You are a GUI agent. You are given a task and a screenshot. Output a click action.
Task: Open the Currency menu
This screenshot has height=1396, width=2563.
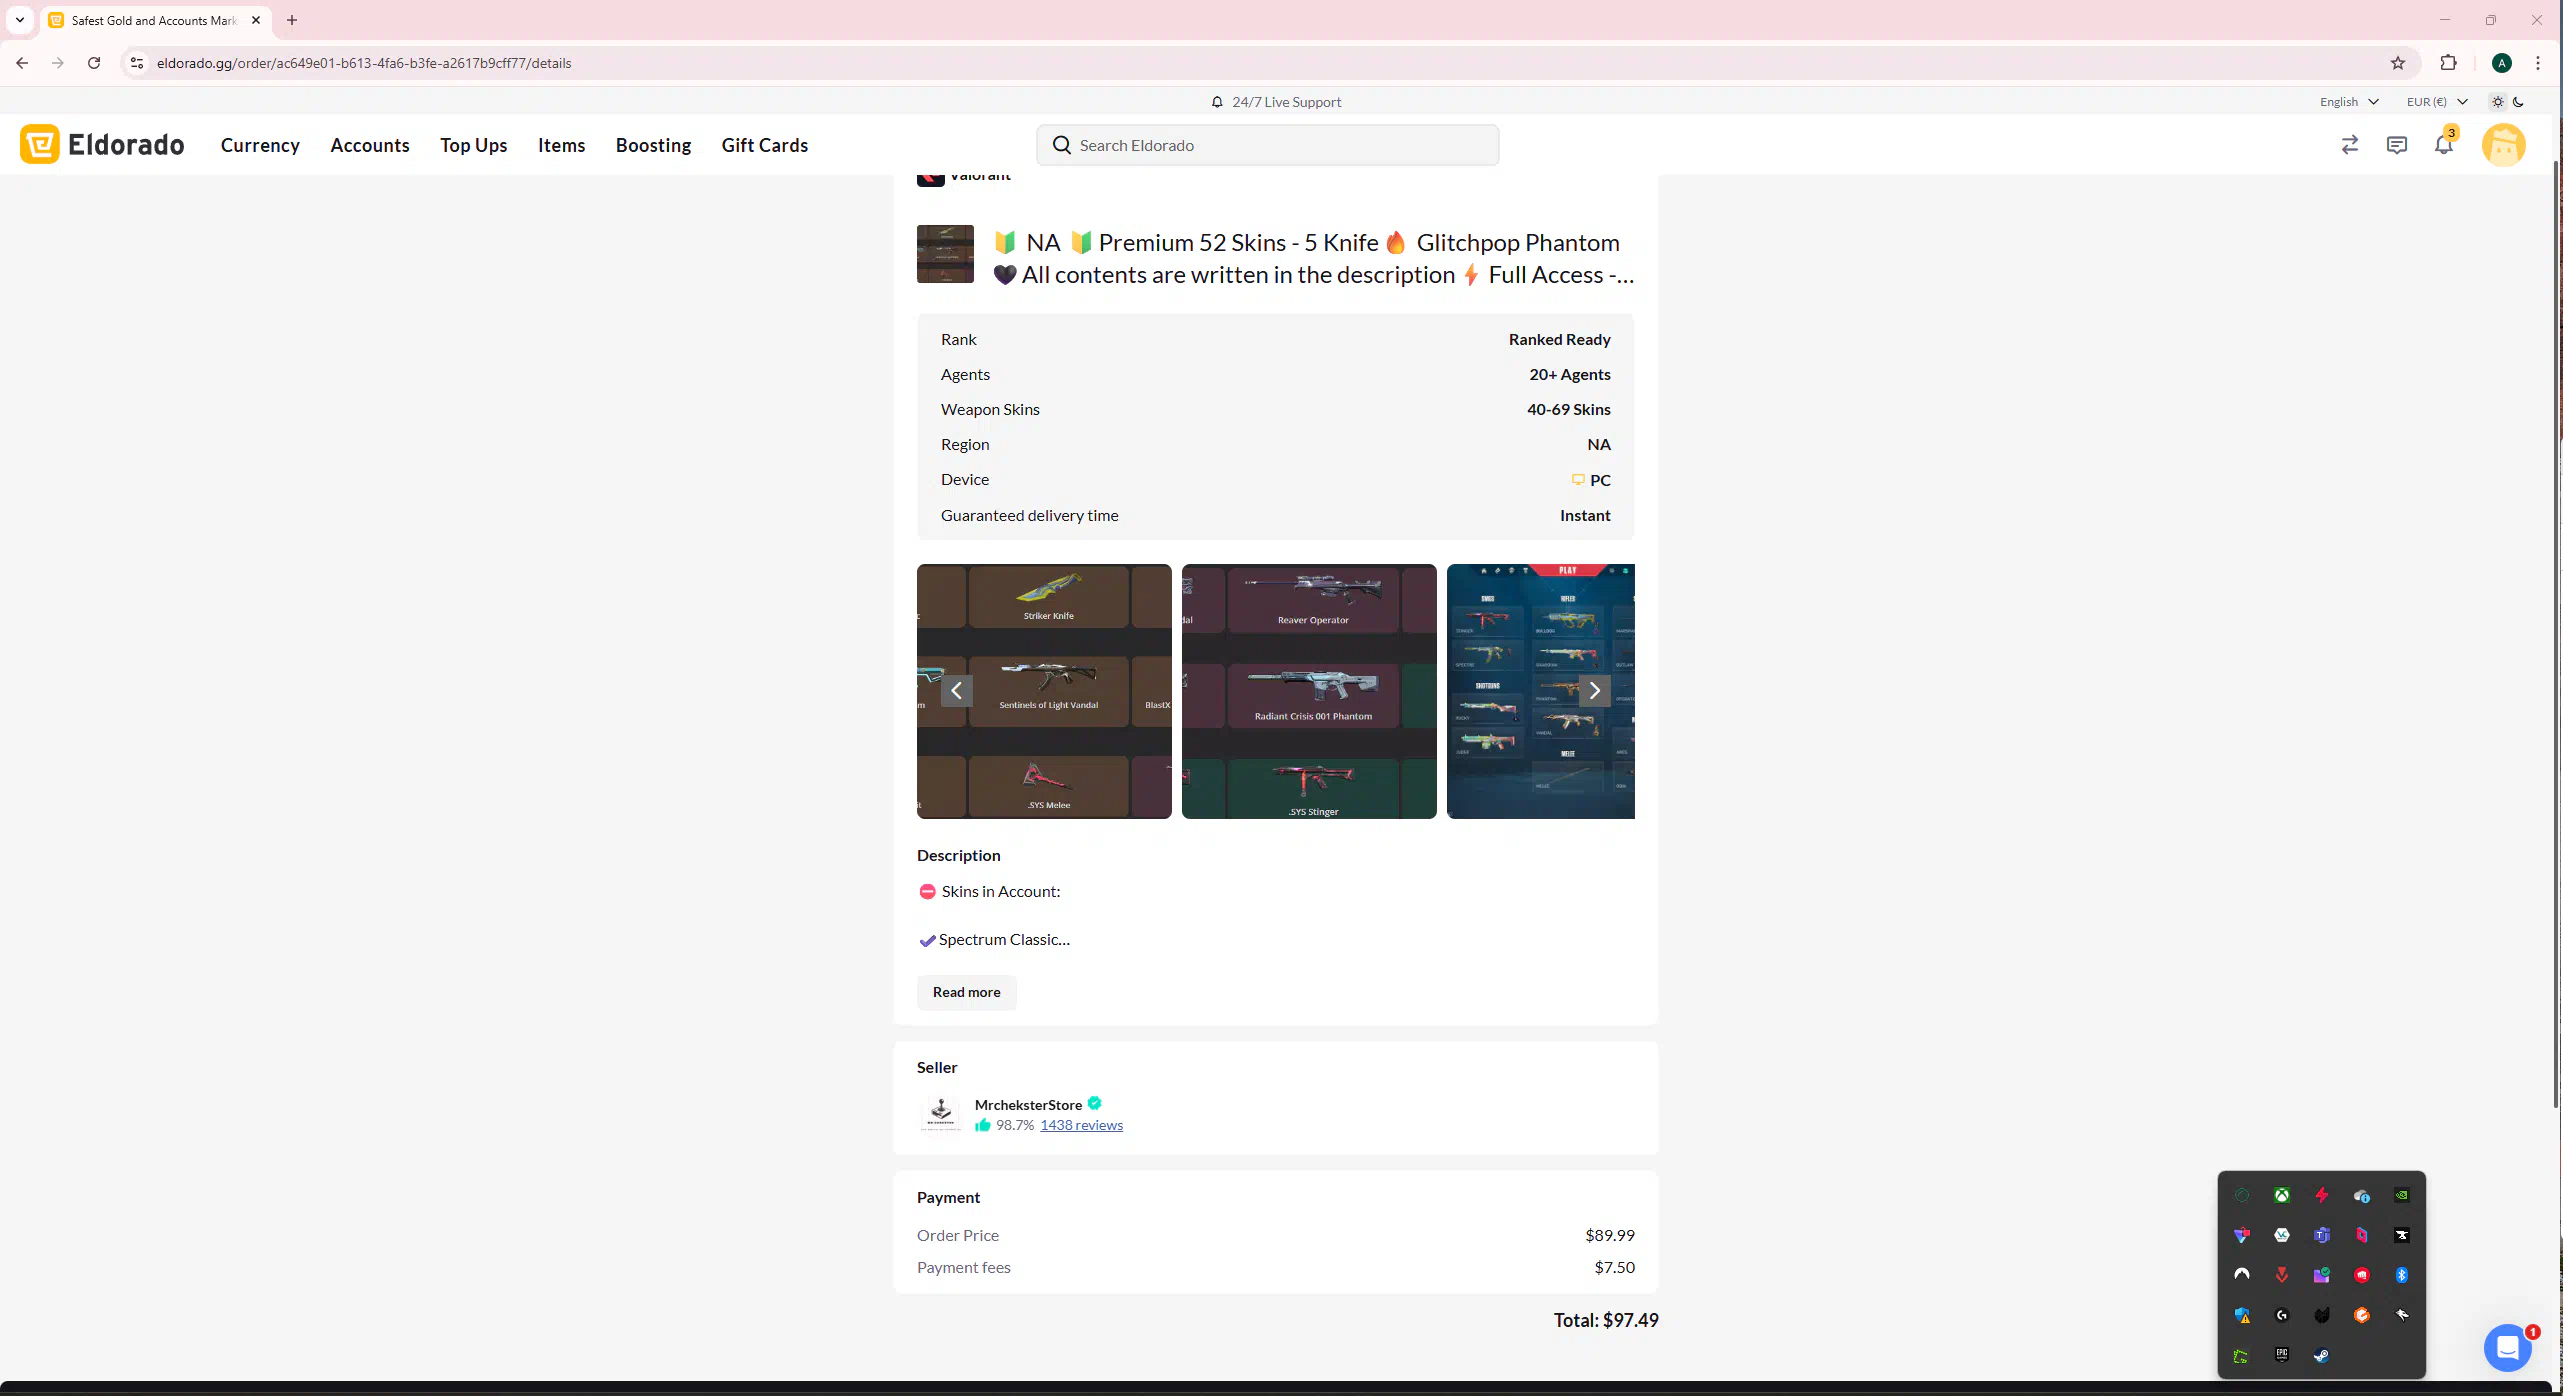(260, 145)
